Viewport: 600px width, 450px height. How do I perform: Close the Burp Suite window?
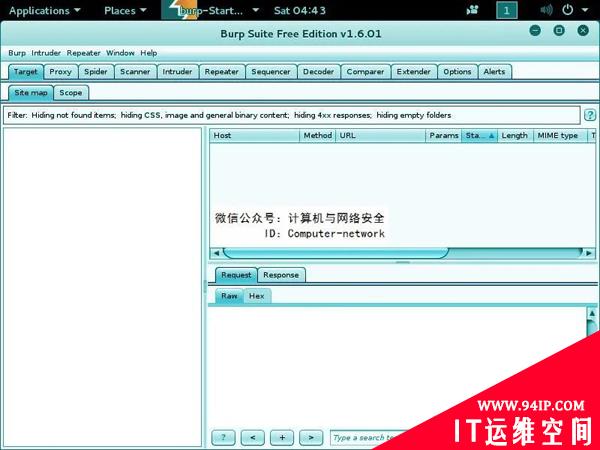point(583,30)
